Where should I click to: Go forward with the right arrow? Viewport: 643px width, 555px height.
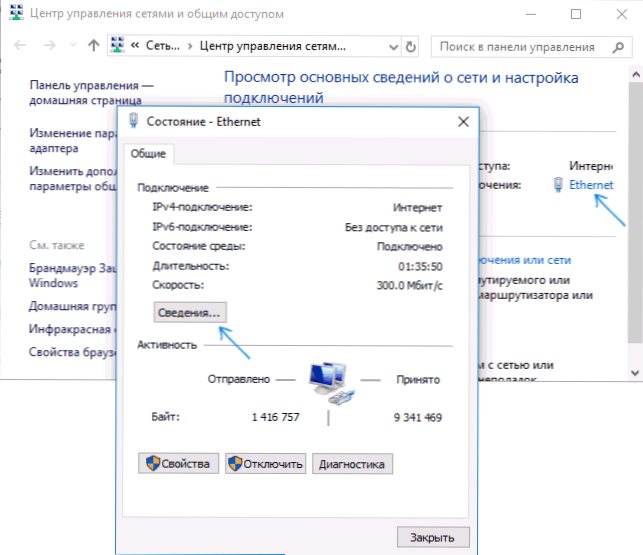(x=50, y=45)
